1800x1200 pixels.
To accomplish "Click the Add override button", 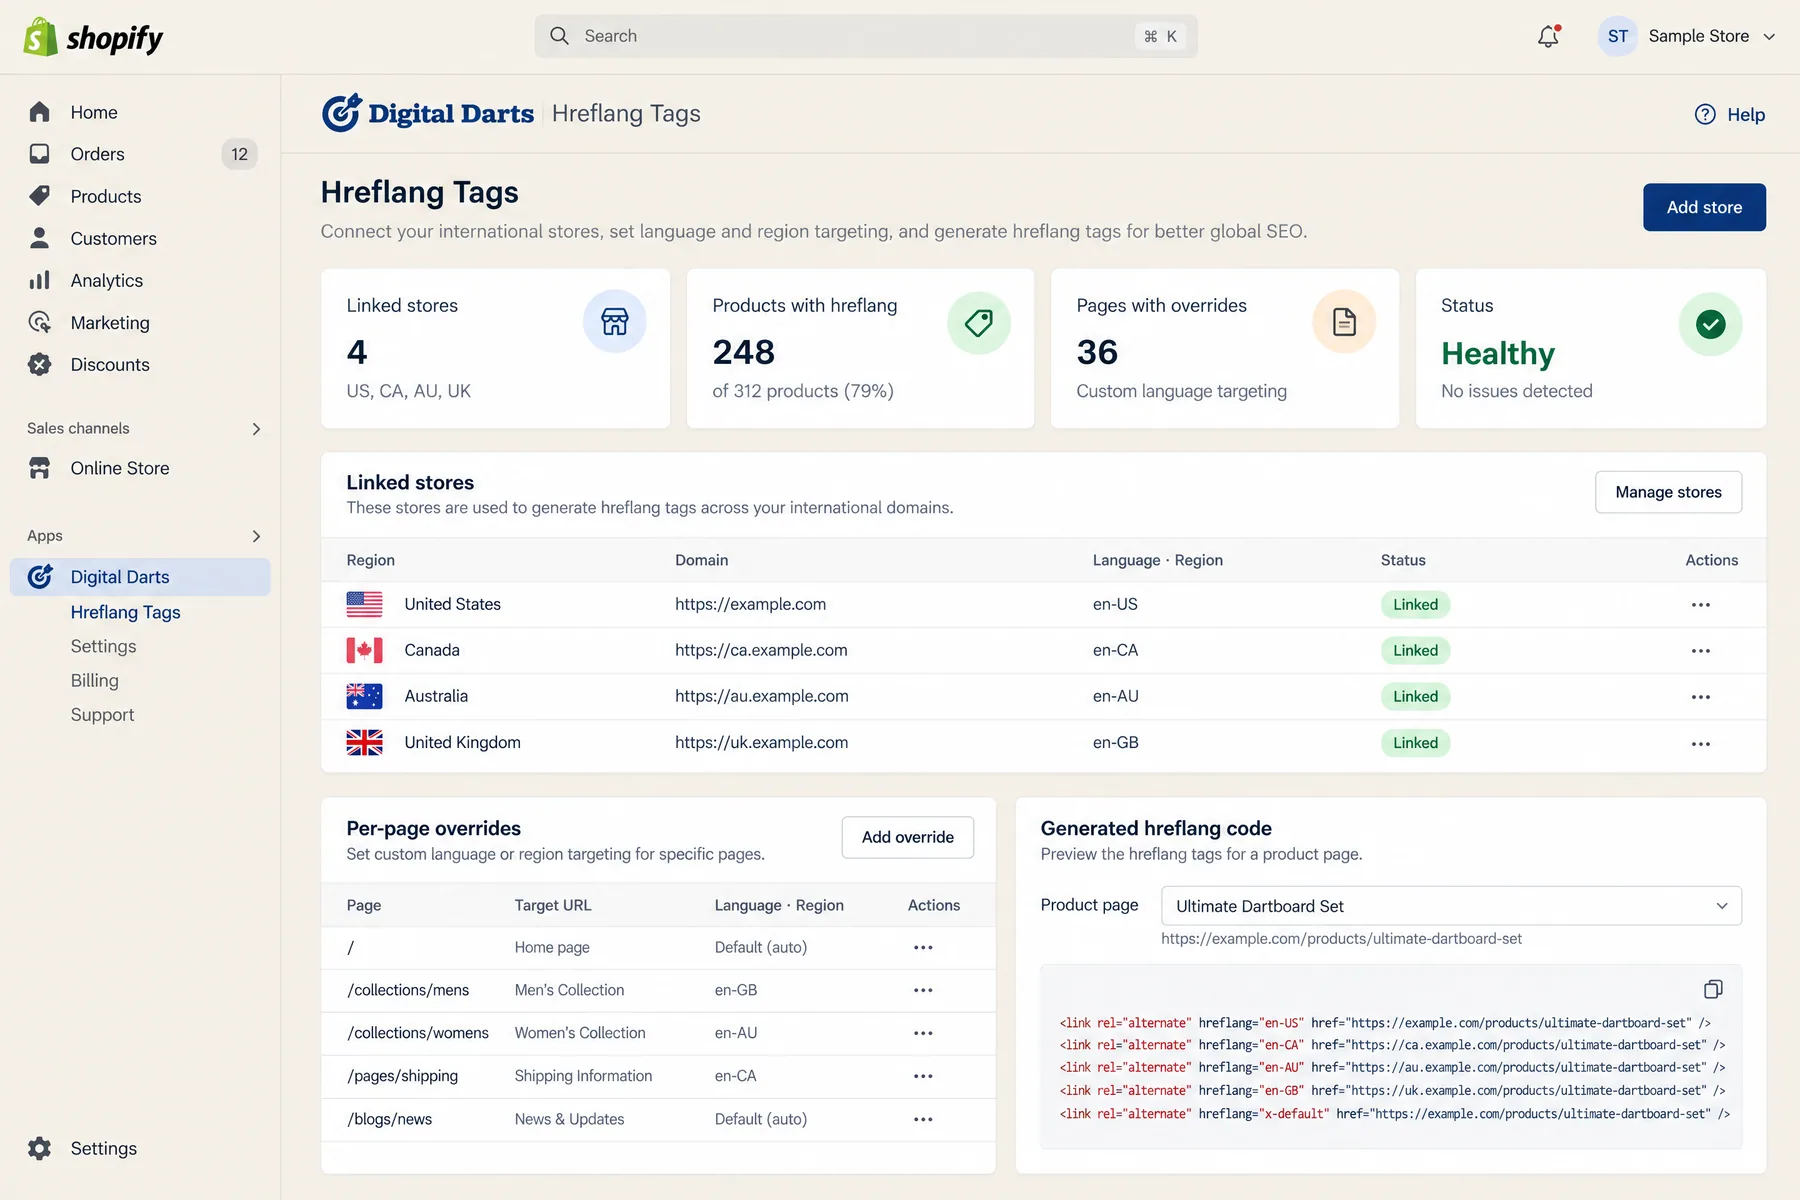I will coord(908,837).
